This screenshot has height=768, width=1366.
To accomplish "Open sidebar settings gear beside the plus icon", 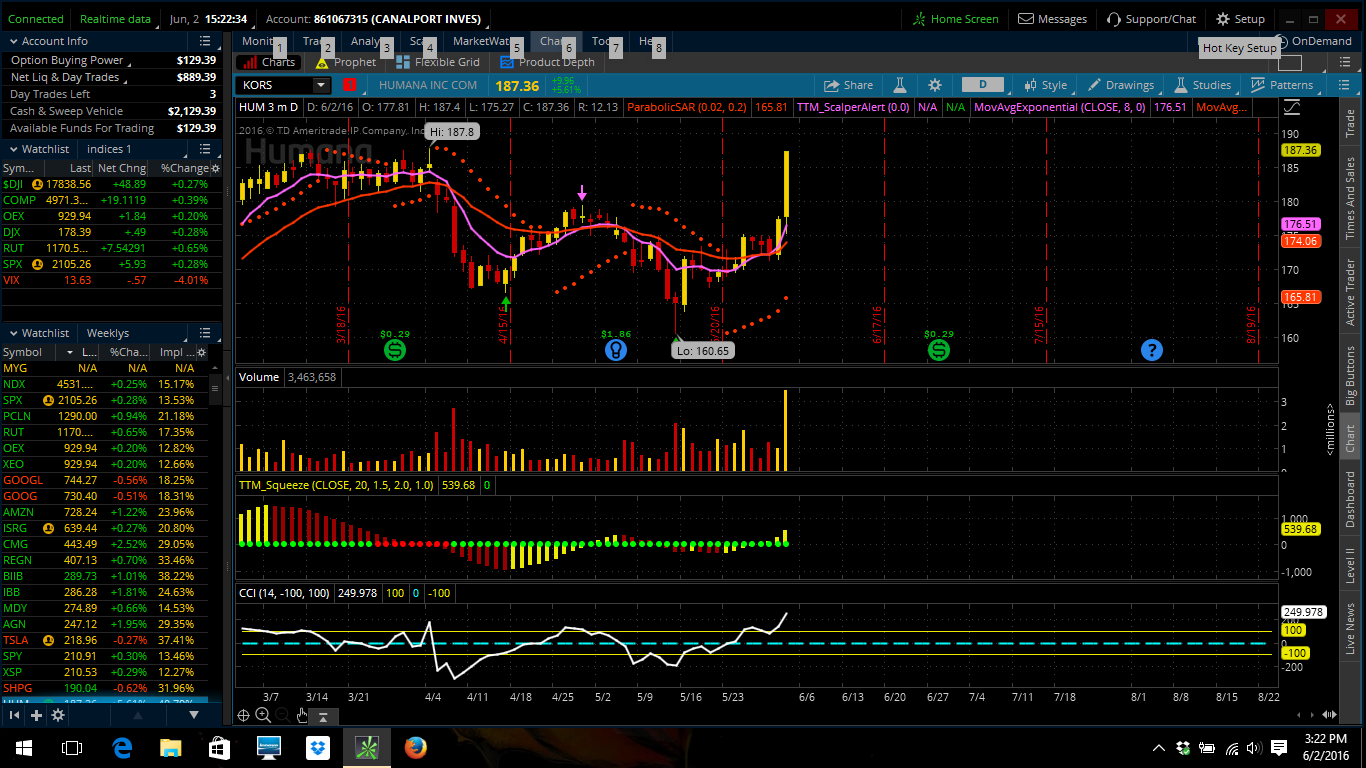I will pyautogui.click(x=58, y=715).
